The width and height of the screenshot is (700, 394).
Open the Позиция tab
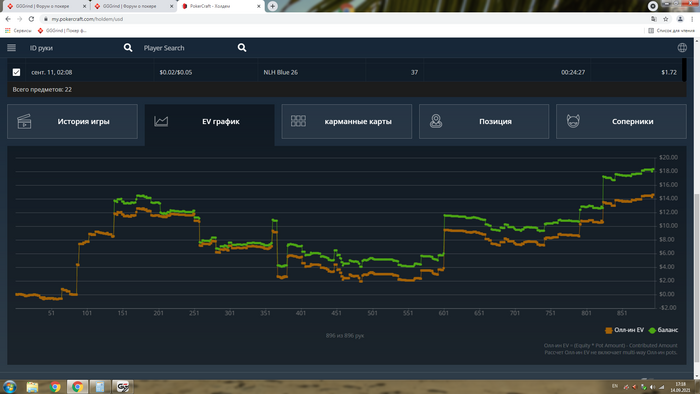(484, 121)
